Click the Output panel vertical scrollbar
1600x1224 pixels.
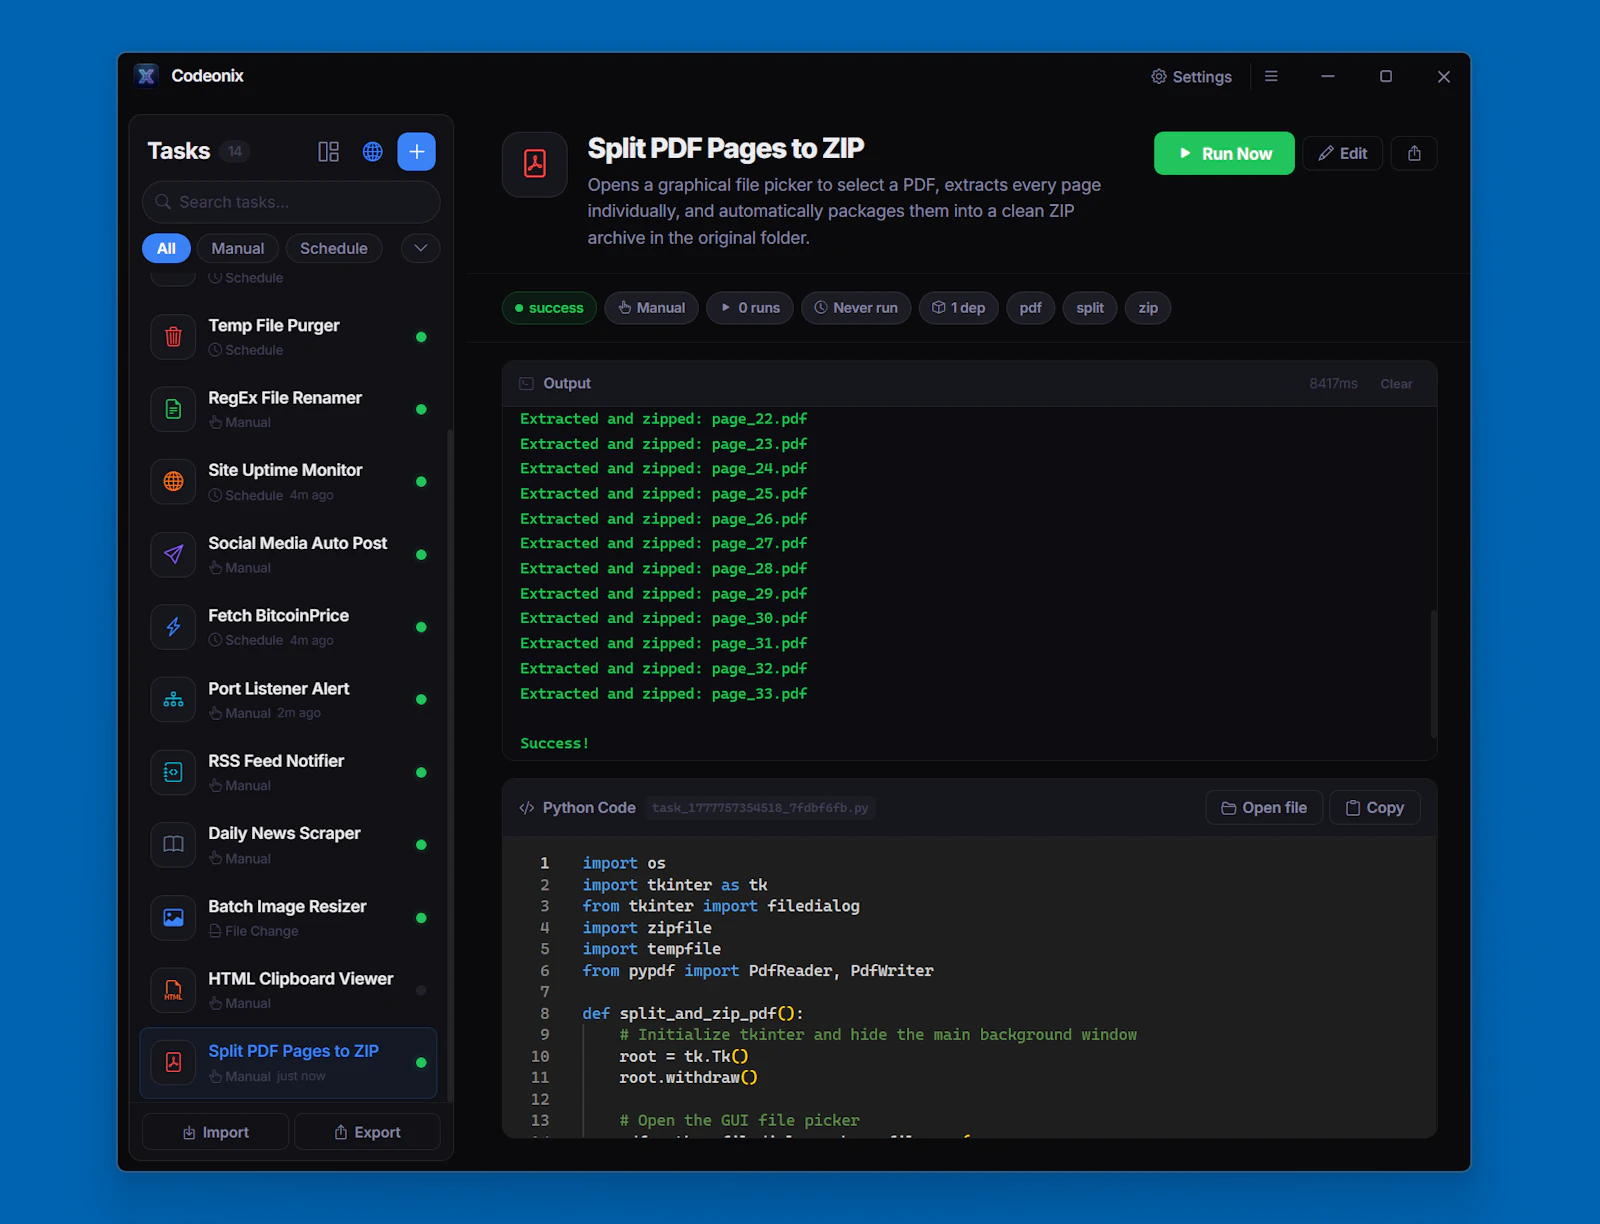pyautogui.click(x=1433, y=674)
